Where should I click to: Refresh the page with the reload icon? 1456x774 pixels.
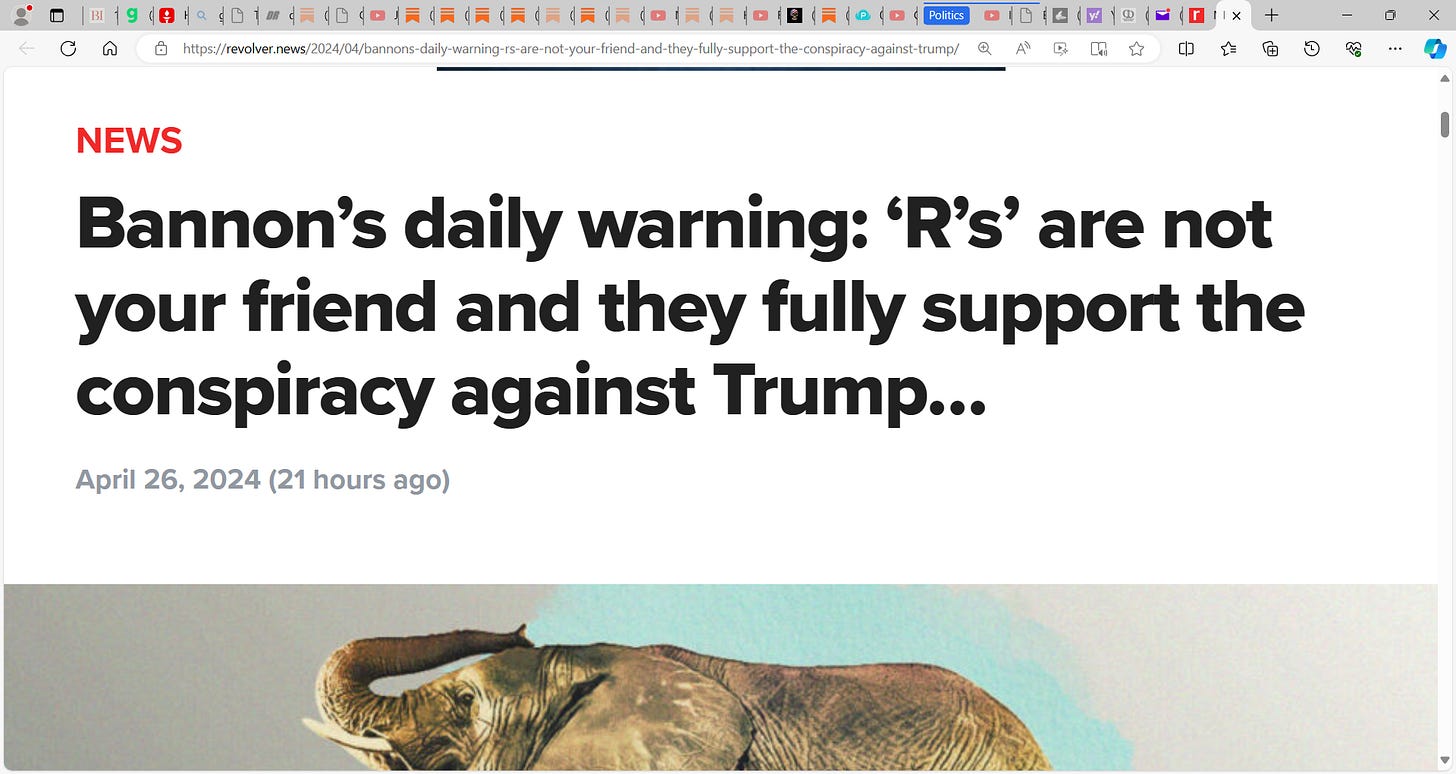click(68, 48)
